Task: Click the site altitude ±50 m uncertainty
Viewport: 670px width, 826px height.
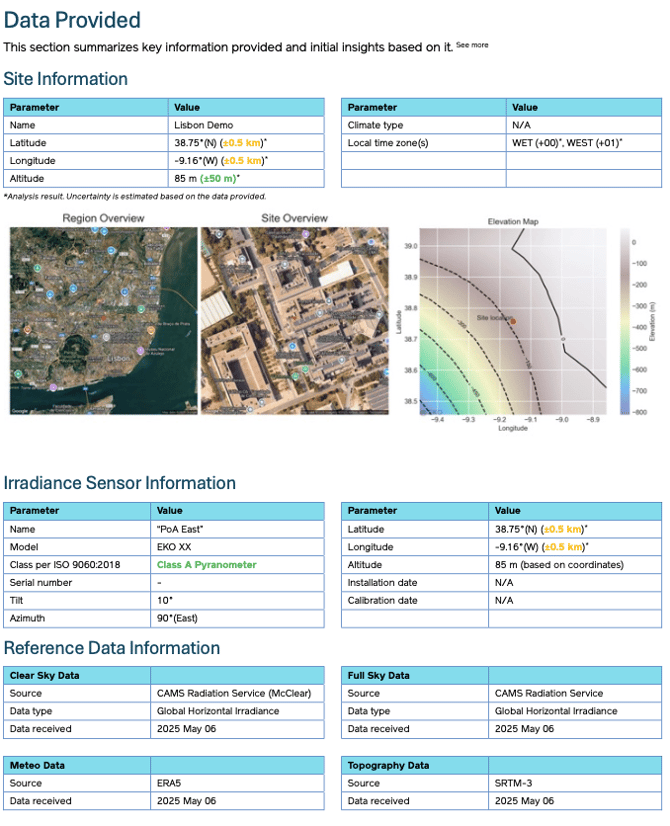Action: coord(217,179)
